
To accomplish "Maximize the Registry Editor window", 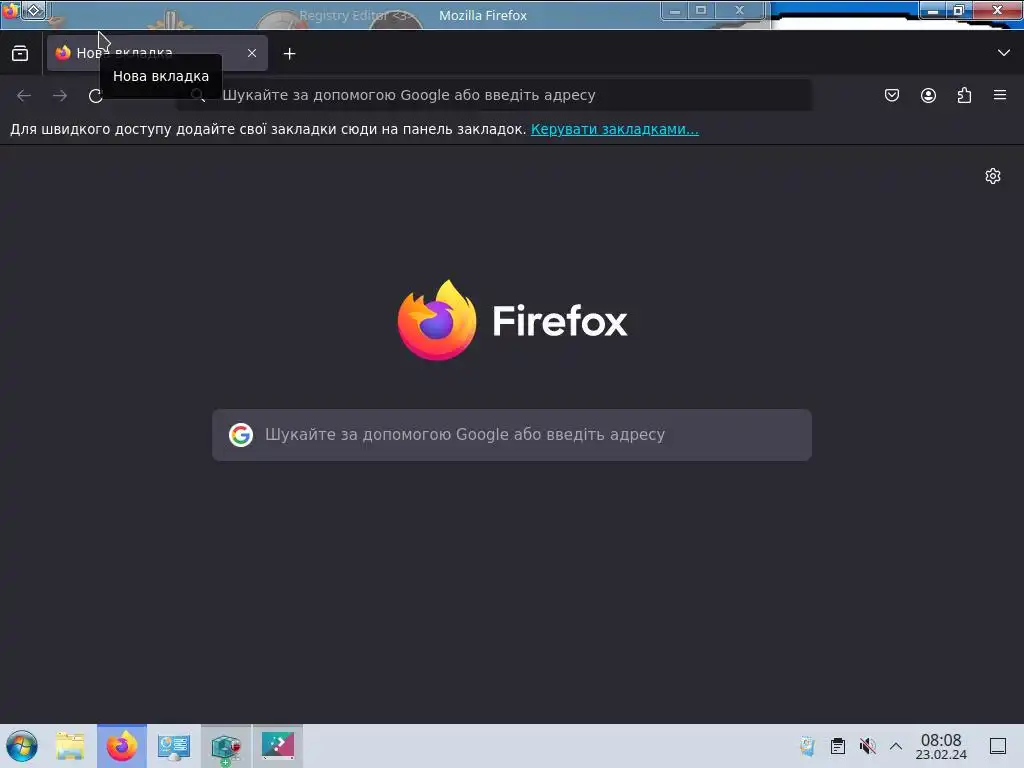I will (701, 11).
